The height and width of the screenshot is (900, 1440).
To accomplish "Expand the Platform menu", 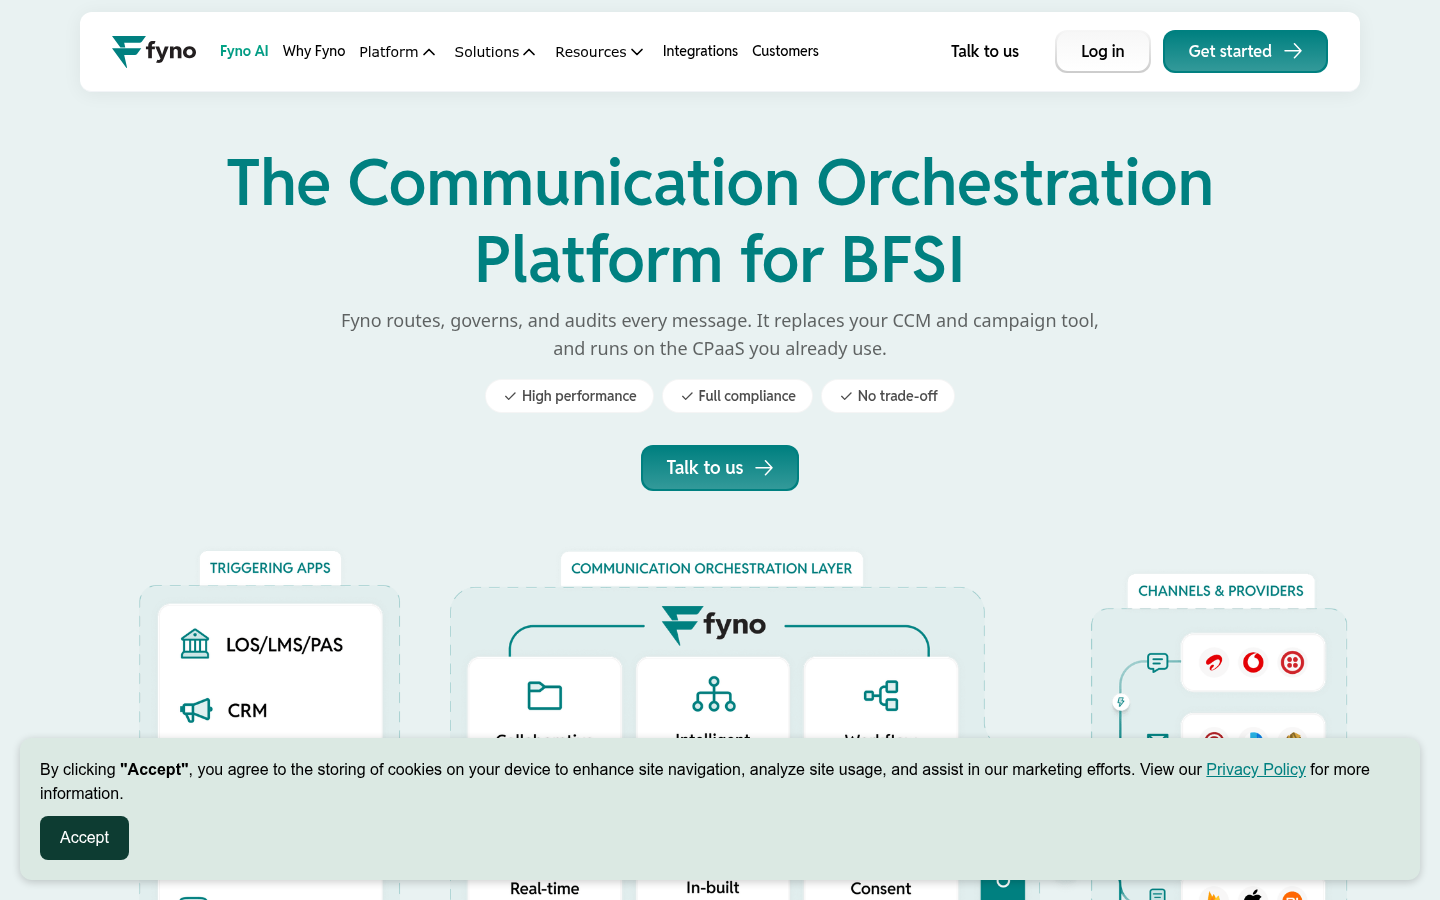I will click(397, 52).
